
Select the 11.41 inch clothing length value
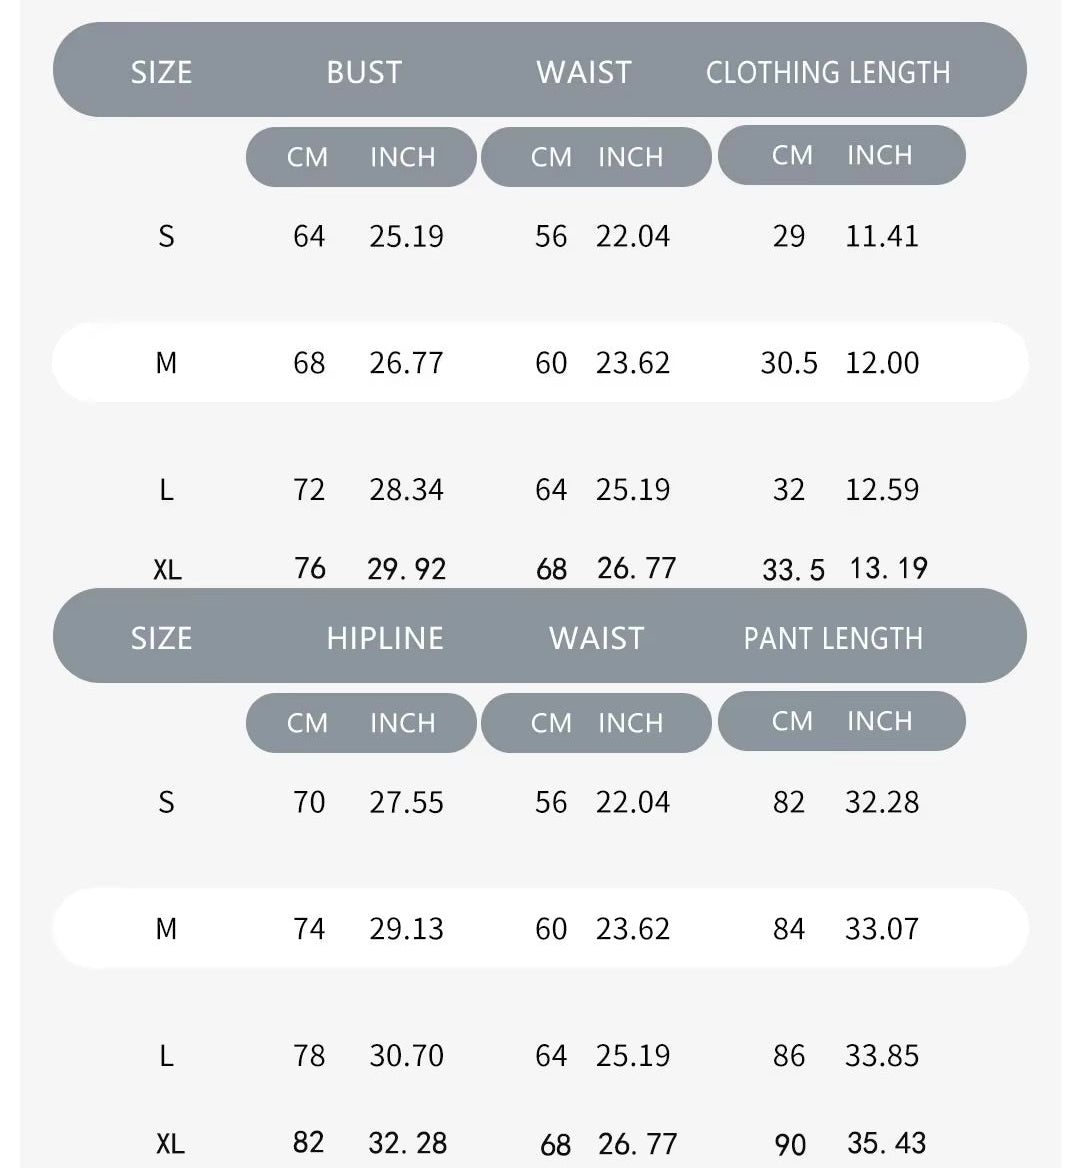pyautogui.click(x=882, y=236)
